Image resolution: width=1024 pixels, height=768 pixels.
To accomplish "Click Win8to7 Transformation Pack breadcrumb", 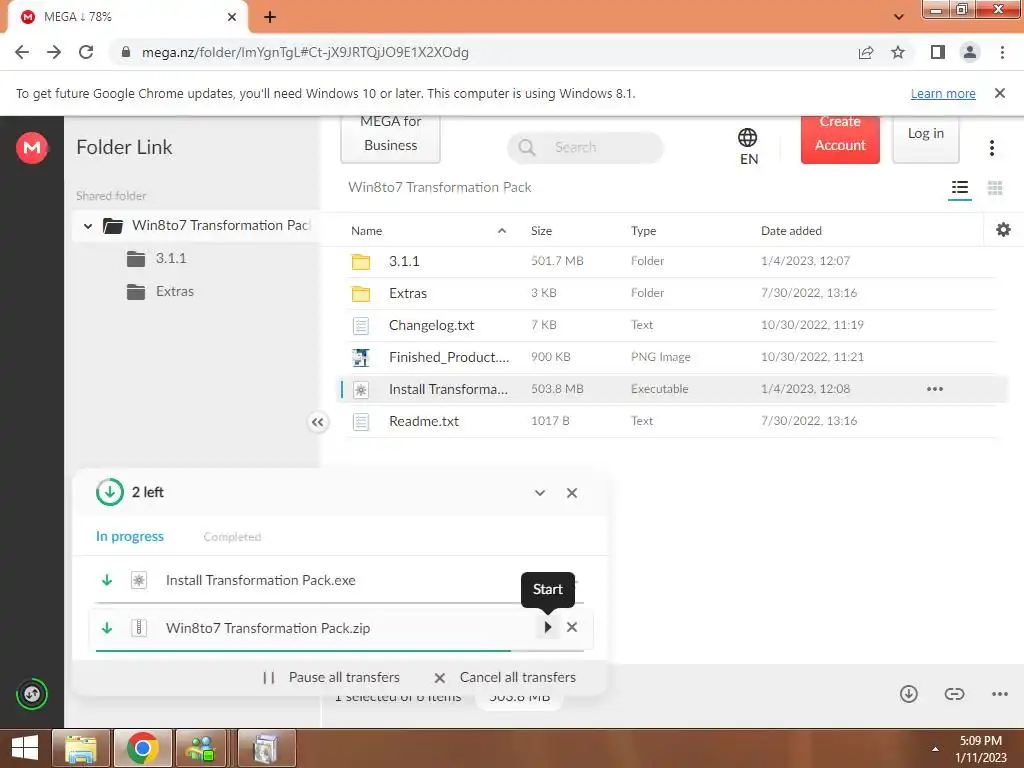I will click(440, 187).
